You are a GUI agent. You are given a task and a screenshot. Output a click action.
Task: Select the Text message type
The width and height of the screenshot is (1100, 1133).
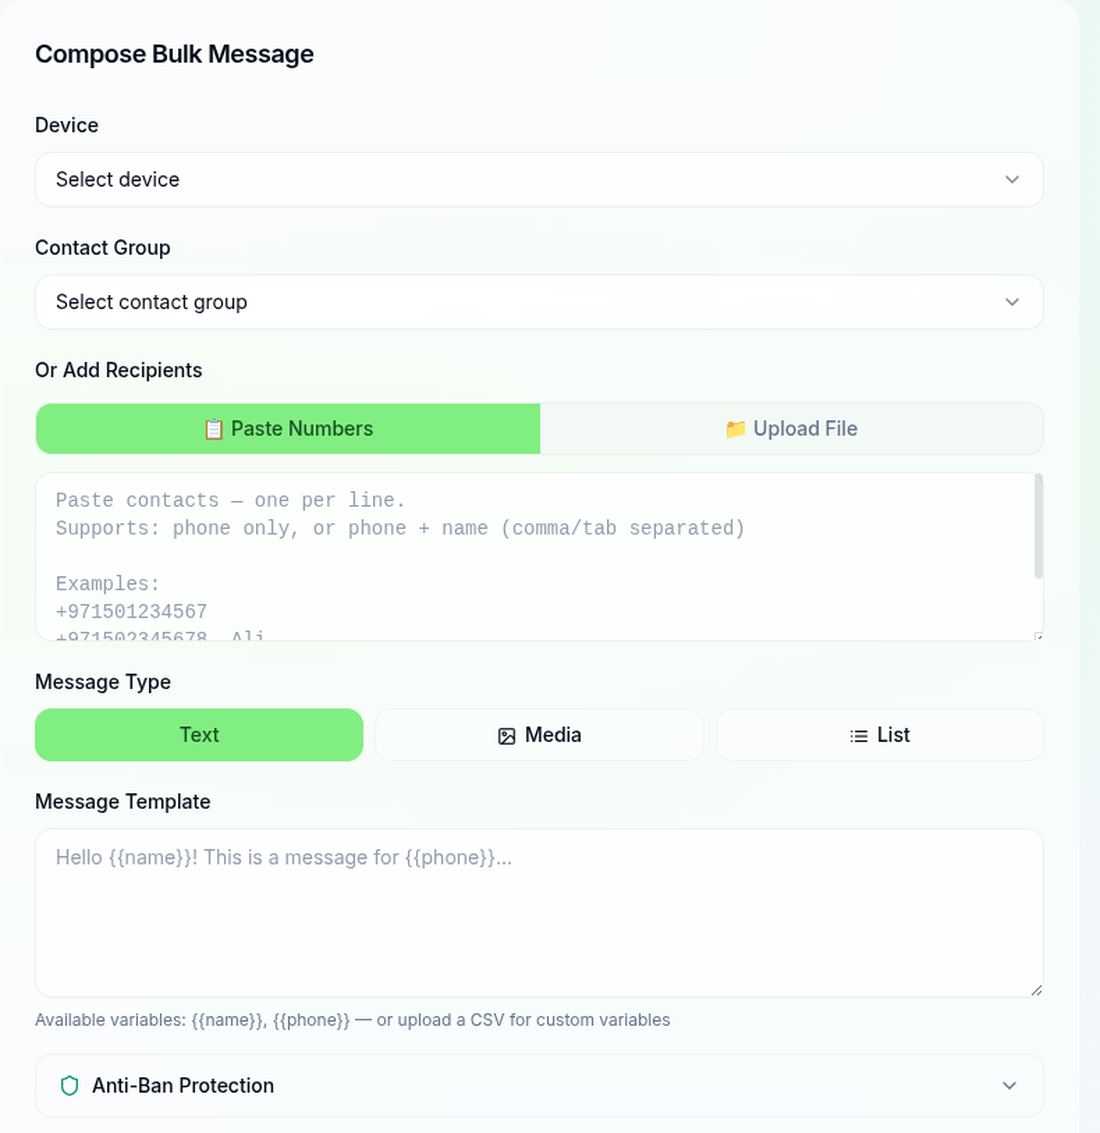tap(199, 735)
